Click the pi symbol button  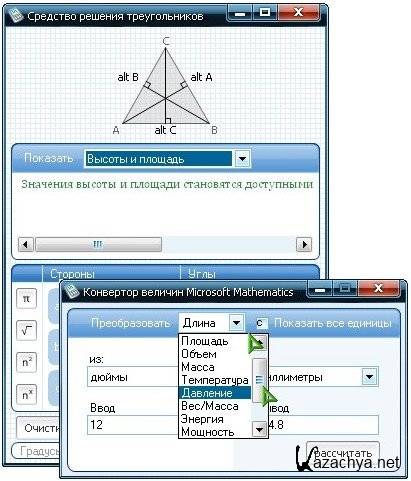[26, 299]
